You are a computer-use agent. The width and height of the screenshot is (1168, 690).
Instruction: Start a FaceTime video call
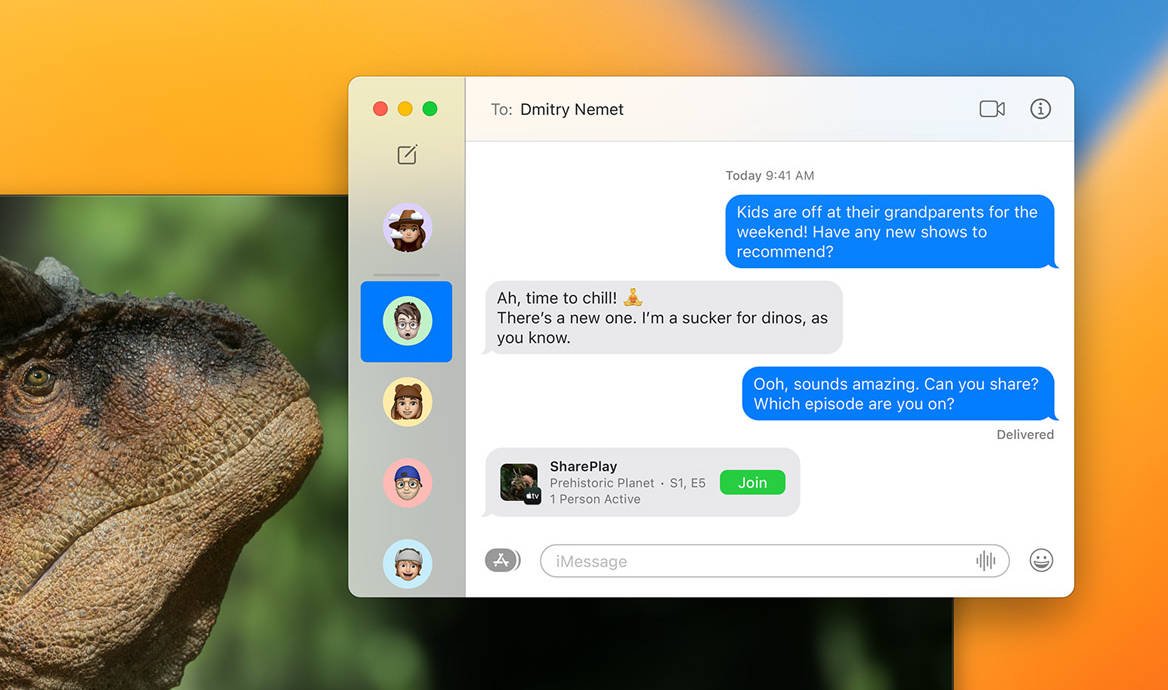pyautogui.click(x=991, y=109)
